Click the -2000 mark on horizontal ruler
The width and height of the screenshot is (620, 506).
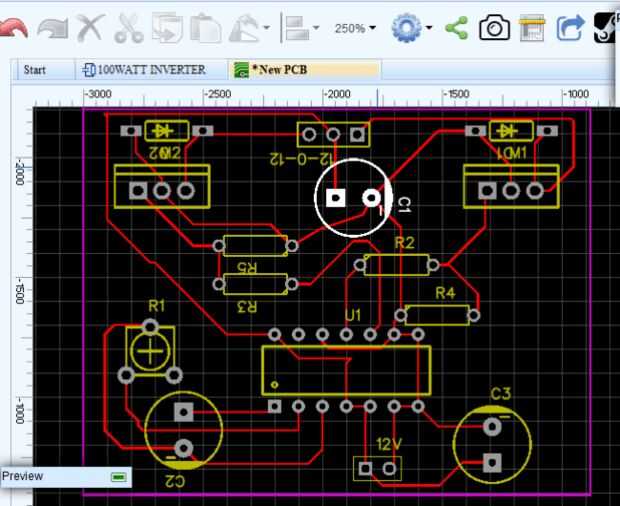pos(338,94)
